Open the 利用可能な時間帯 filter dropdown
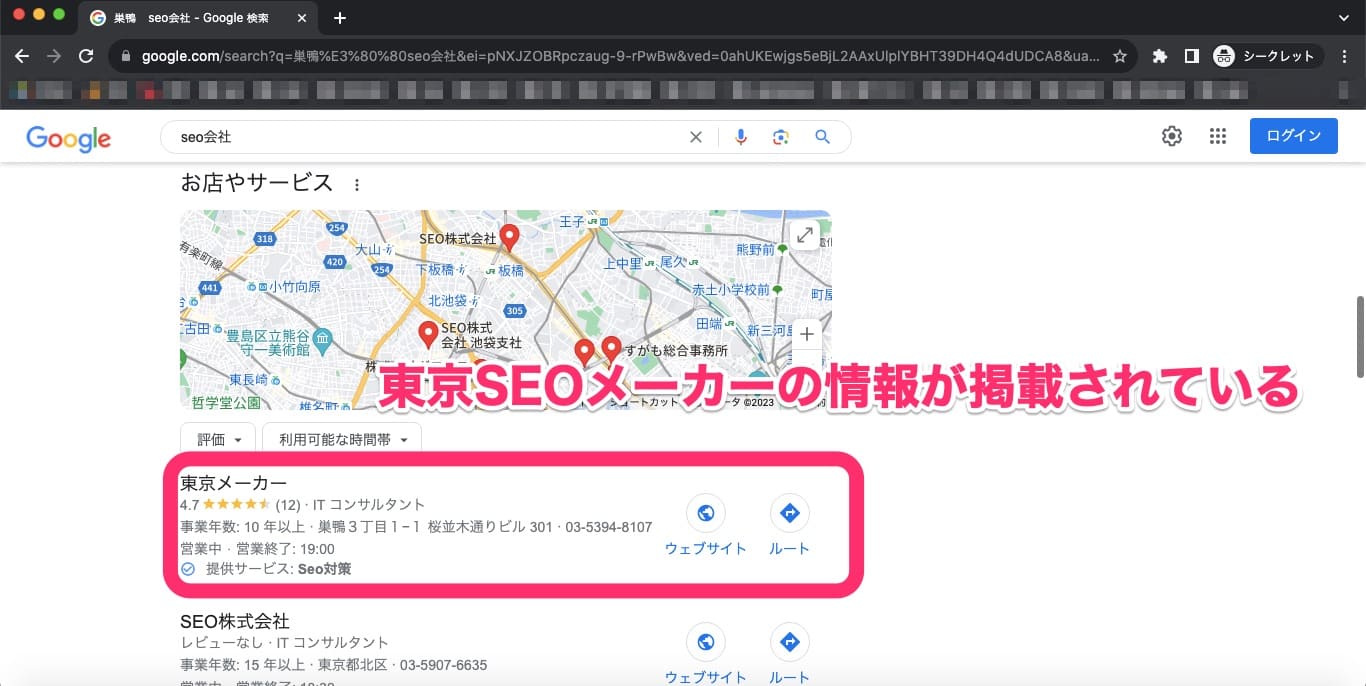This screenshot has height=686, width=1366. [342, 439]
